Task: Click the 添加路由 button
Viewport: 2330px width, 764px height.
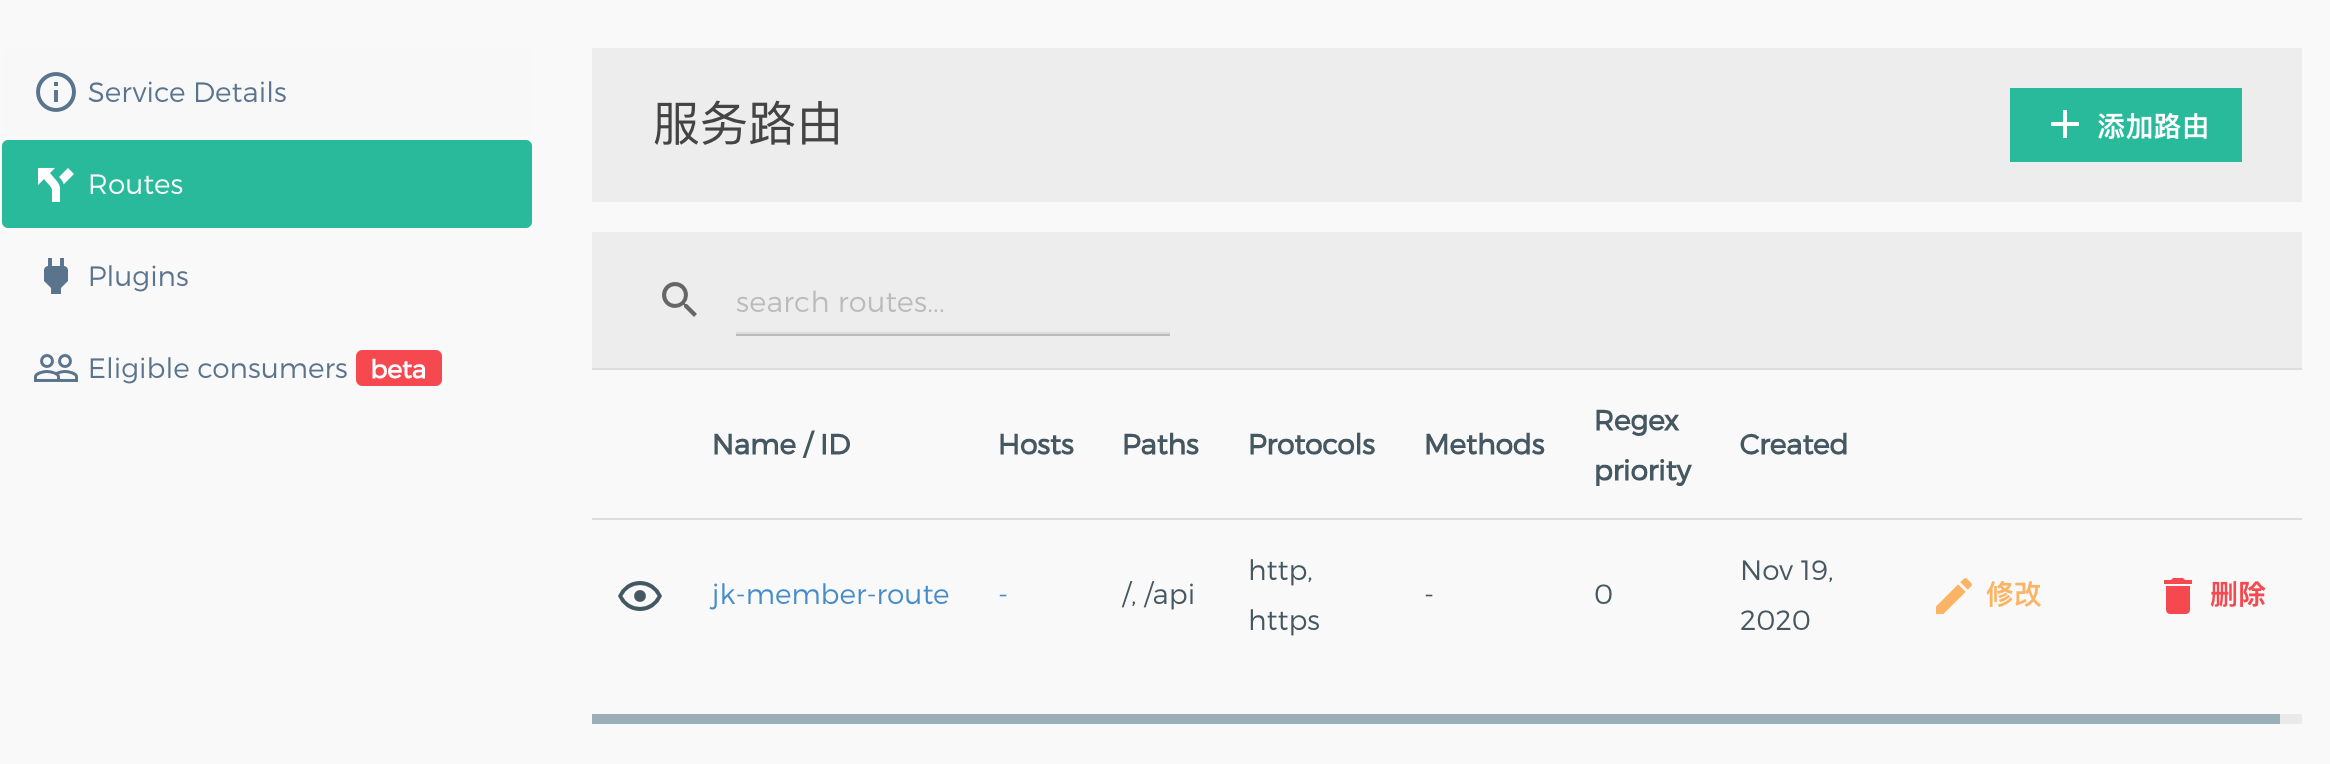Action: pyautogui.click(x=2126, y=125)
